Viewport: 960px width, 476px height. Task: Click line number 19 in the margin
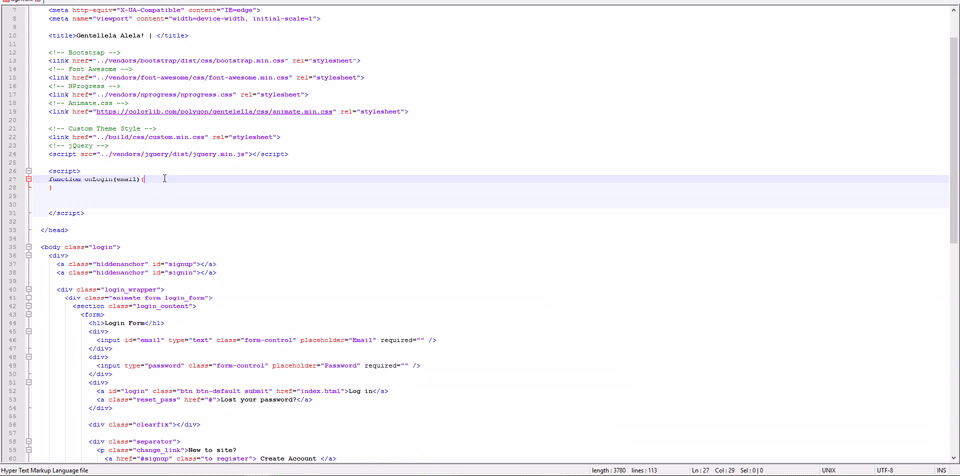pyautogui.click(x=13, y=112)
